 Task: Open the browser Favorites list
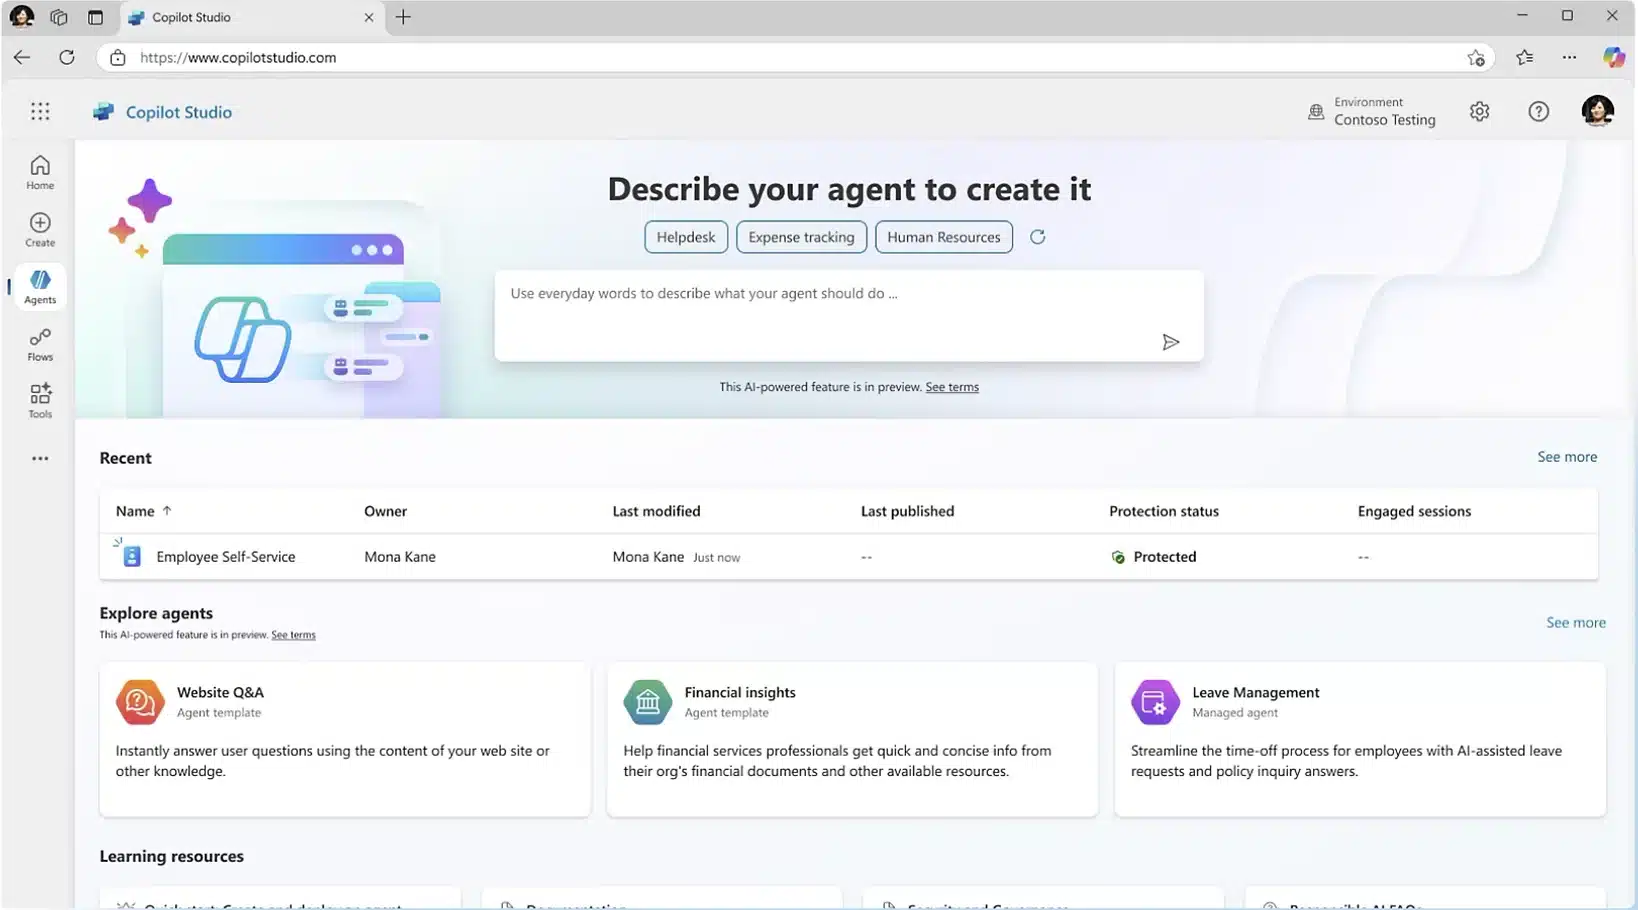click(1524, 57)
